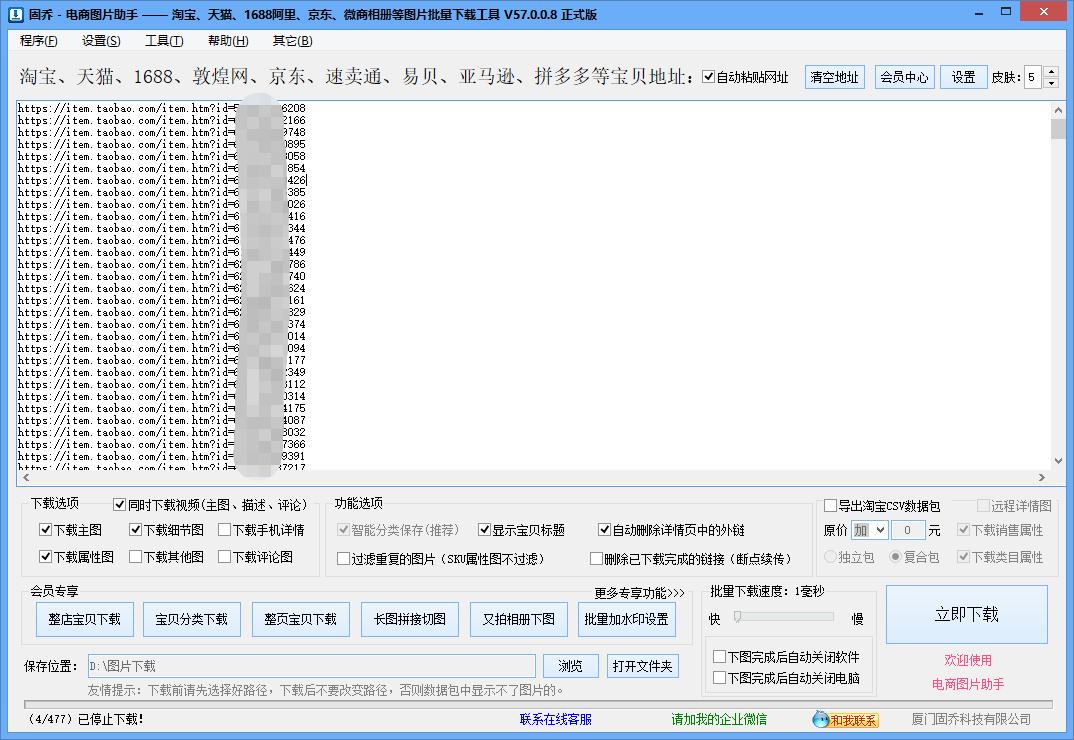Screen dimensions: 1074x740
Task: Click the 设置 button beside 会员中心
Action: tap(963, 77)
